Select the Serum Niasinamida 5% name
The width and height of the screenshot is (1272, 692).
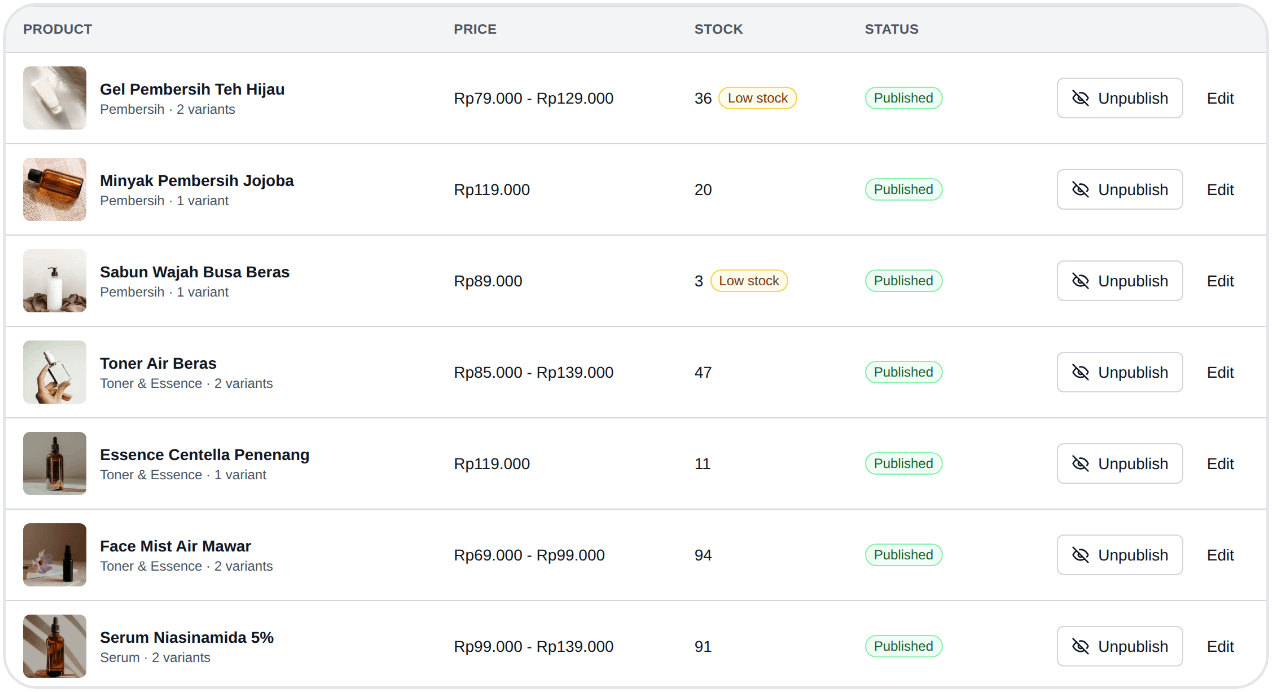(187, 637)
